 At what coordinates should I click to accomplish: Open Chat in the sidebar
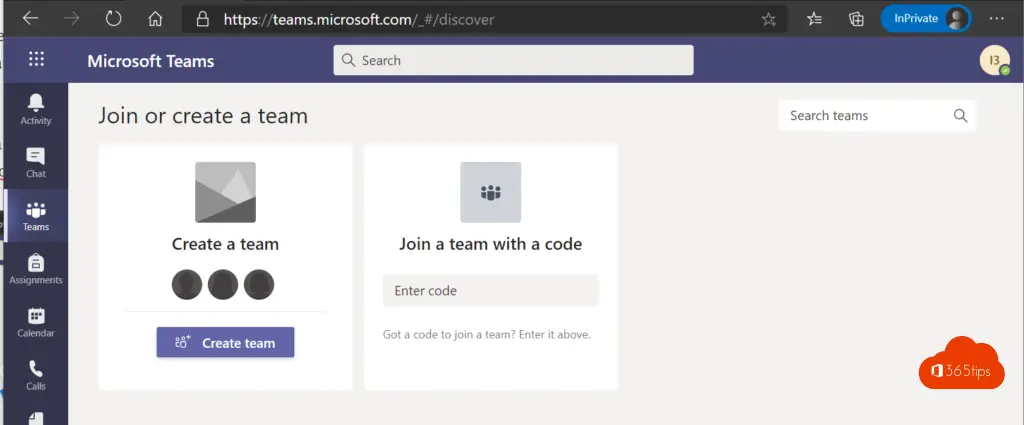click(36, 163)
